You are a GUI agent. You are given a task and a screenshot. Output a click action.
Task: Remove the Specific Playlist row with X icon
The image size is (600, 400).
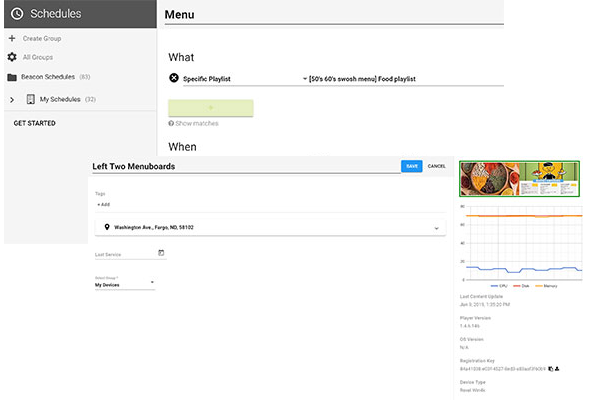coord(174,78)
